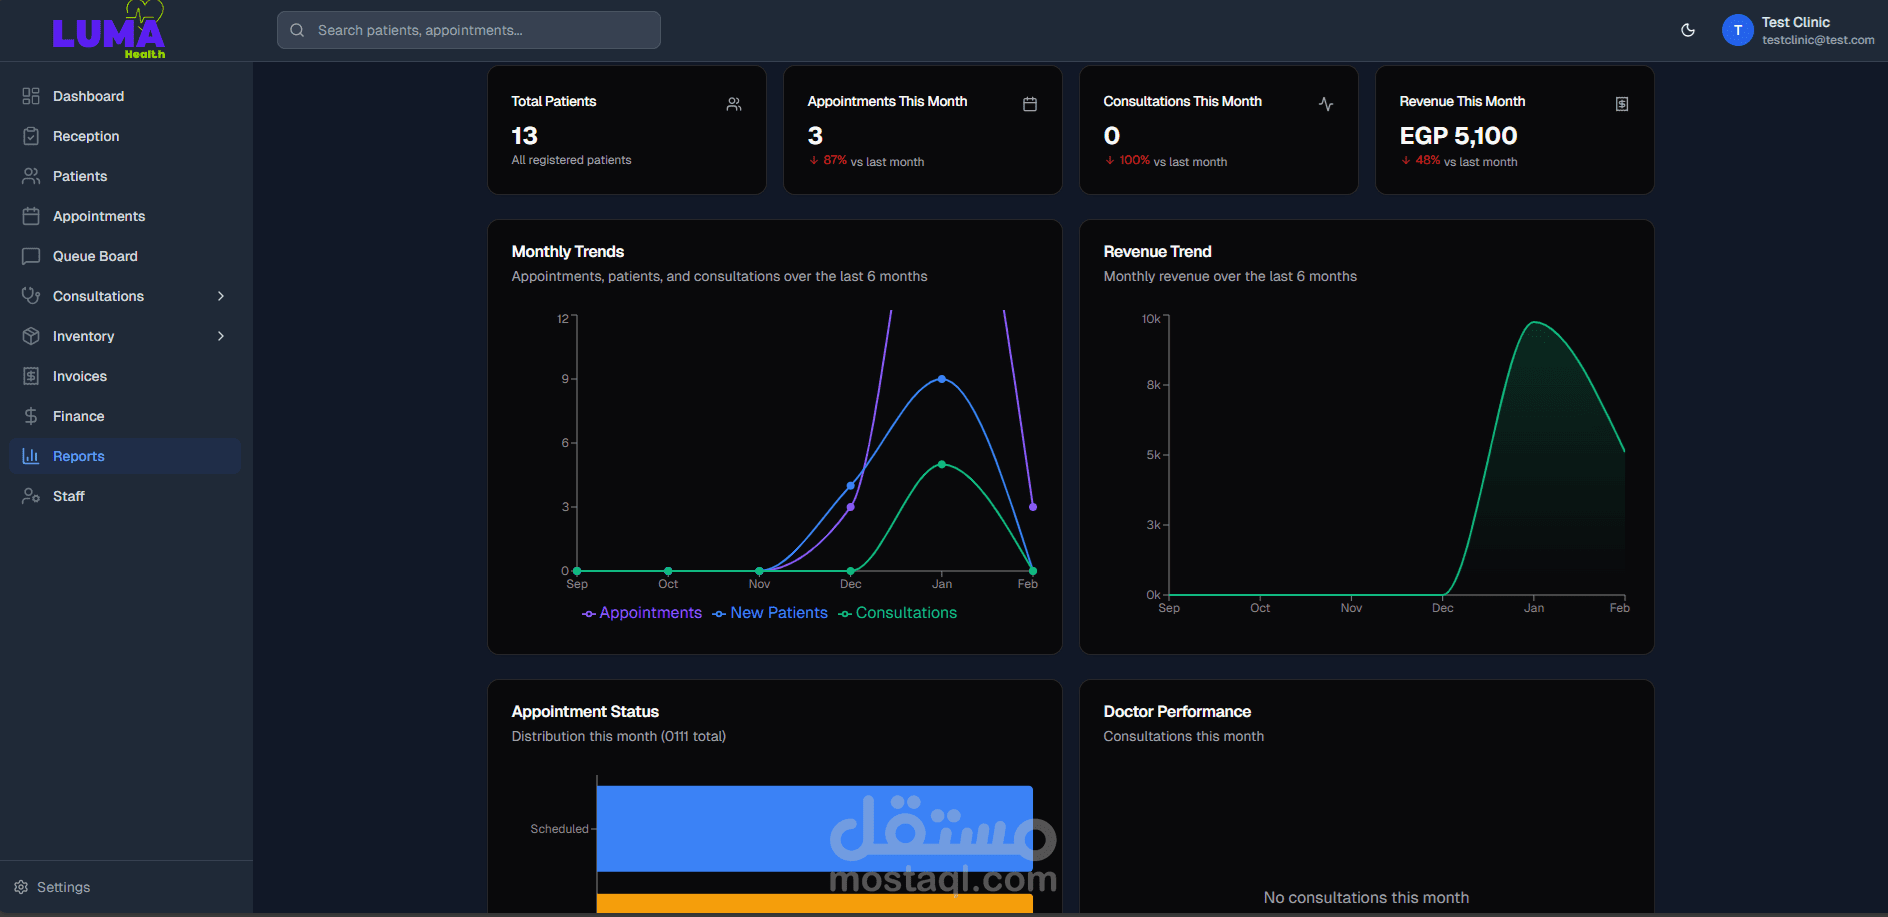Toggle the Appointments series in the legend
The image size is (1888, 917).
click(x=642, y=613)
